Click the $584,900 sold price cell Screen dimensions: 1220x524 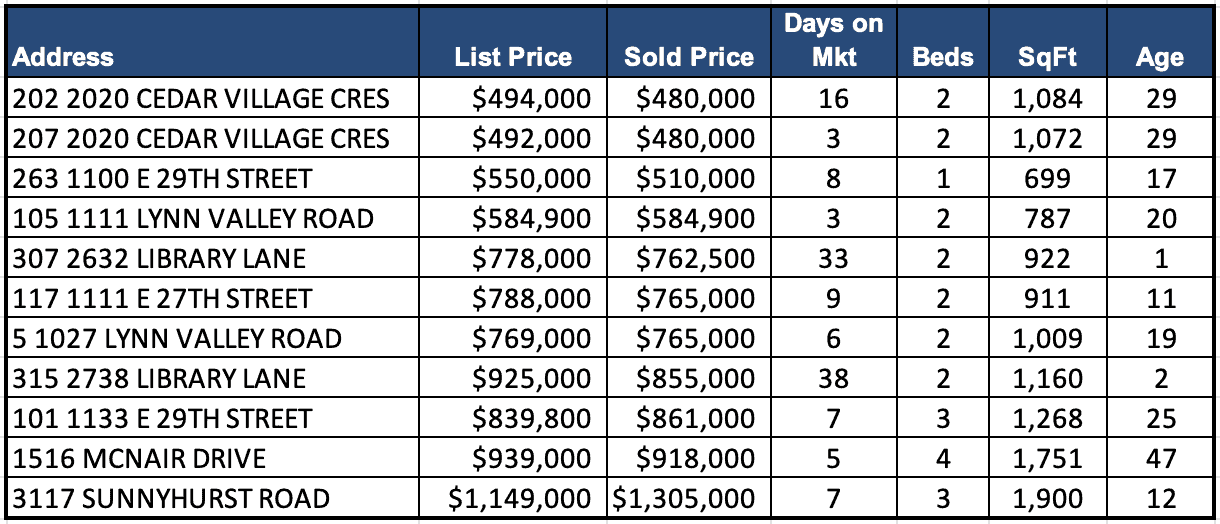pos(696,218)
